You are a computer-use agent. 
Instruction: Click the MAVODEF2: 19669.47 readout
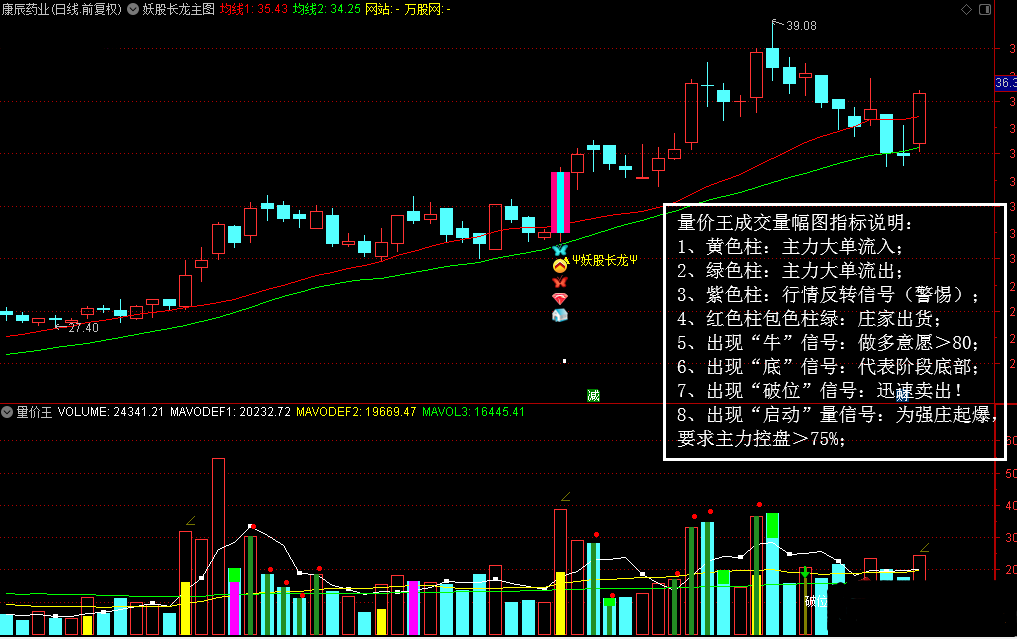click(x=356, y=412)
